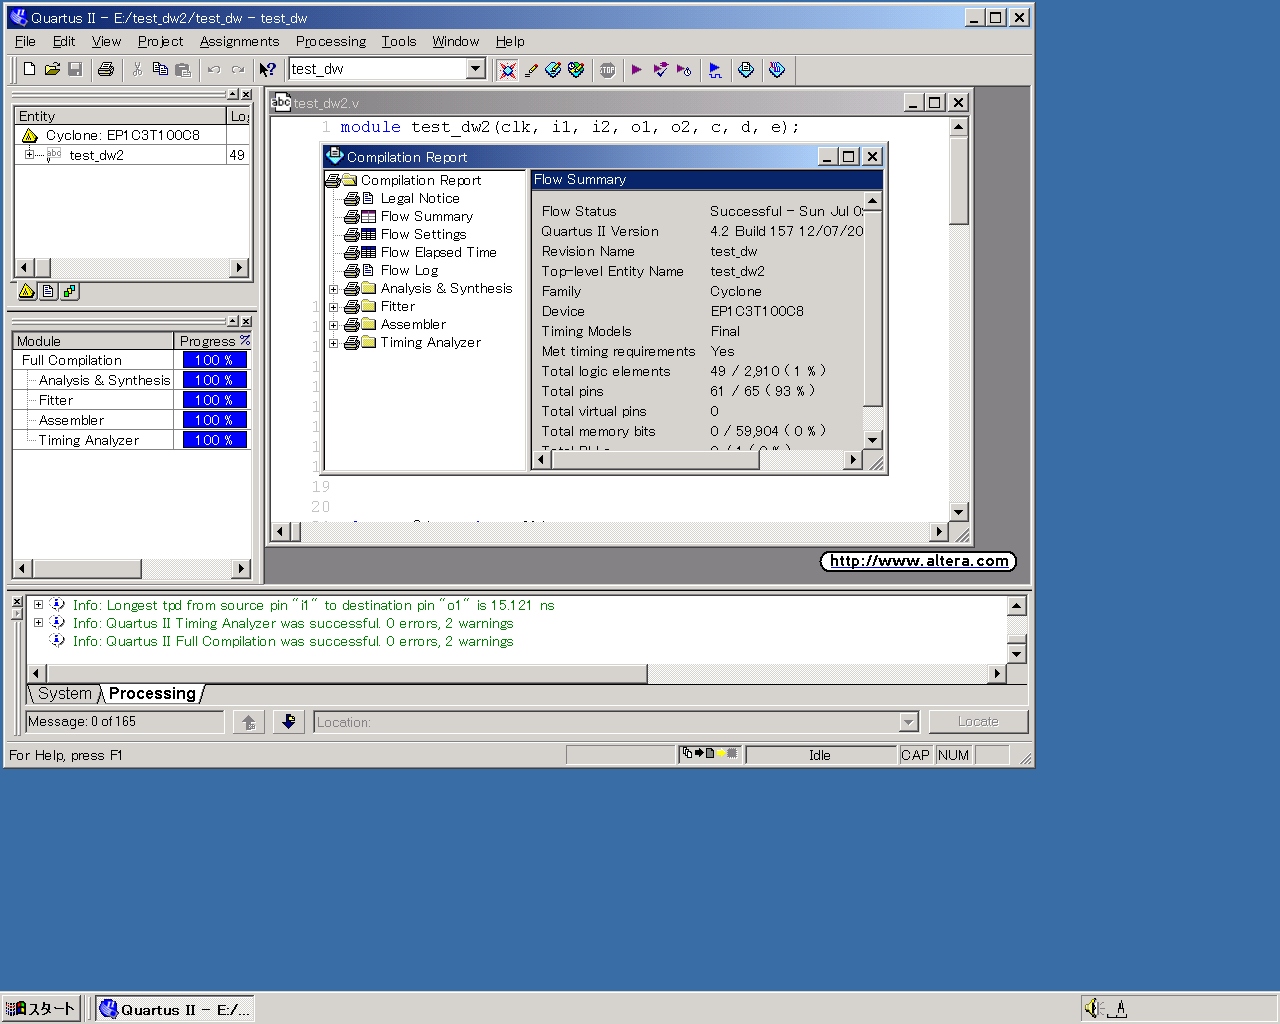Click the green check pencil toolbar icon

click(x=553, y=69)
